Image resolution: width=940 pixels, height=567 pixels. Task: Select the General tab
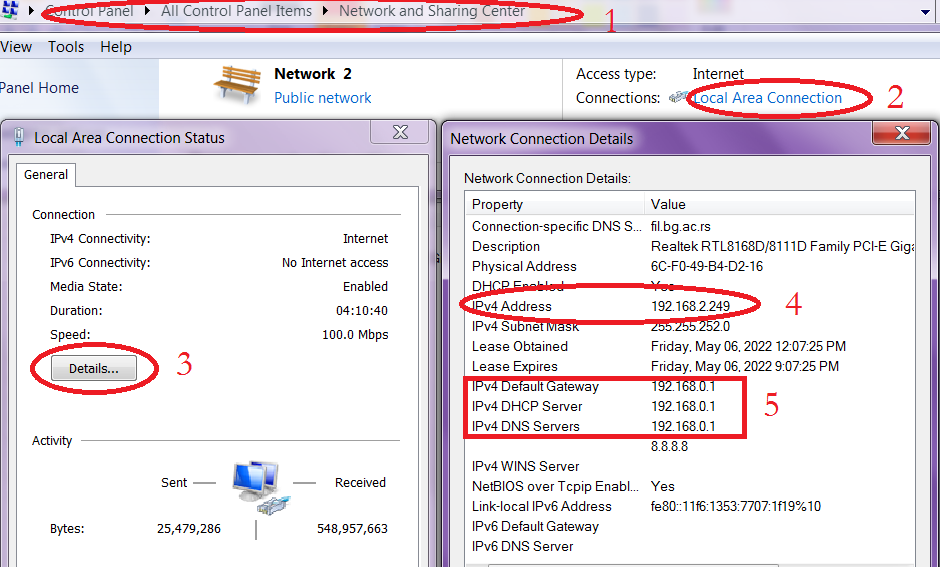pyautogui.click(x=46, y=174)
